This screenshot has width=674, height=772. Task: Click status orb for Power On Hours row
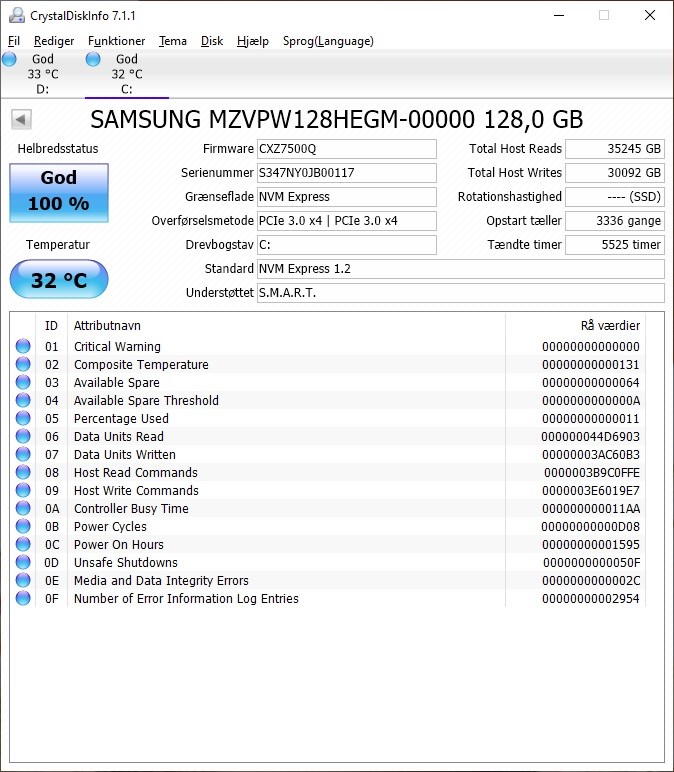point(23,544)
